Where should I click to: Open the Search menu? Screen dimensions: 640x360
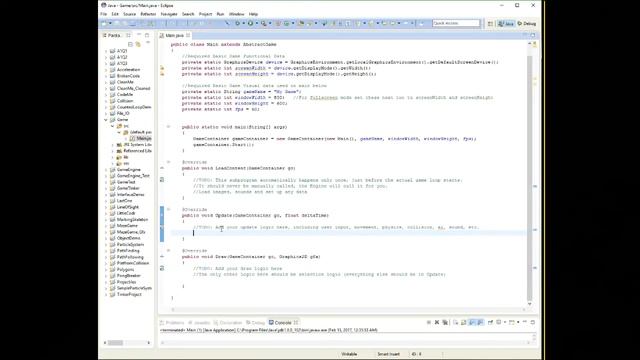pyautogui.click(x=188, y=14)
